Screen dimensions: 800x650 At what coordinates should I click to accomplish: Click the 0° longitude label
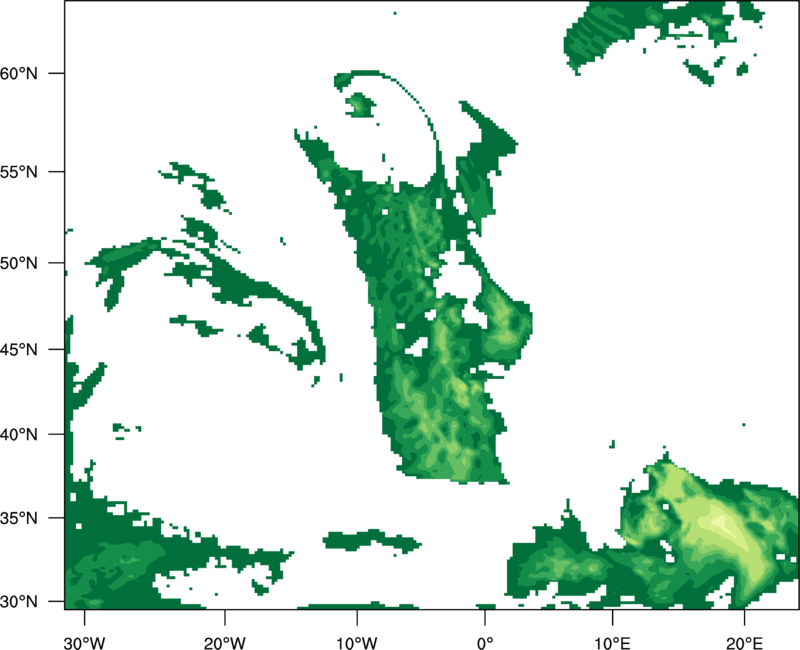[485, 643]
